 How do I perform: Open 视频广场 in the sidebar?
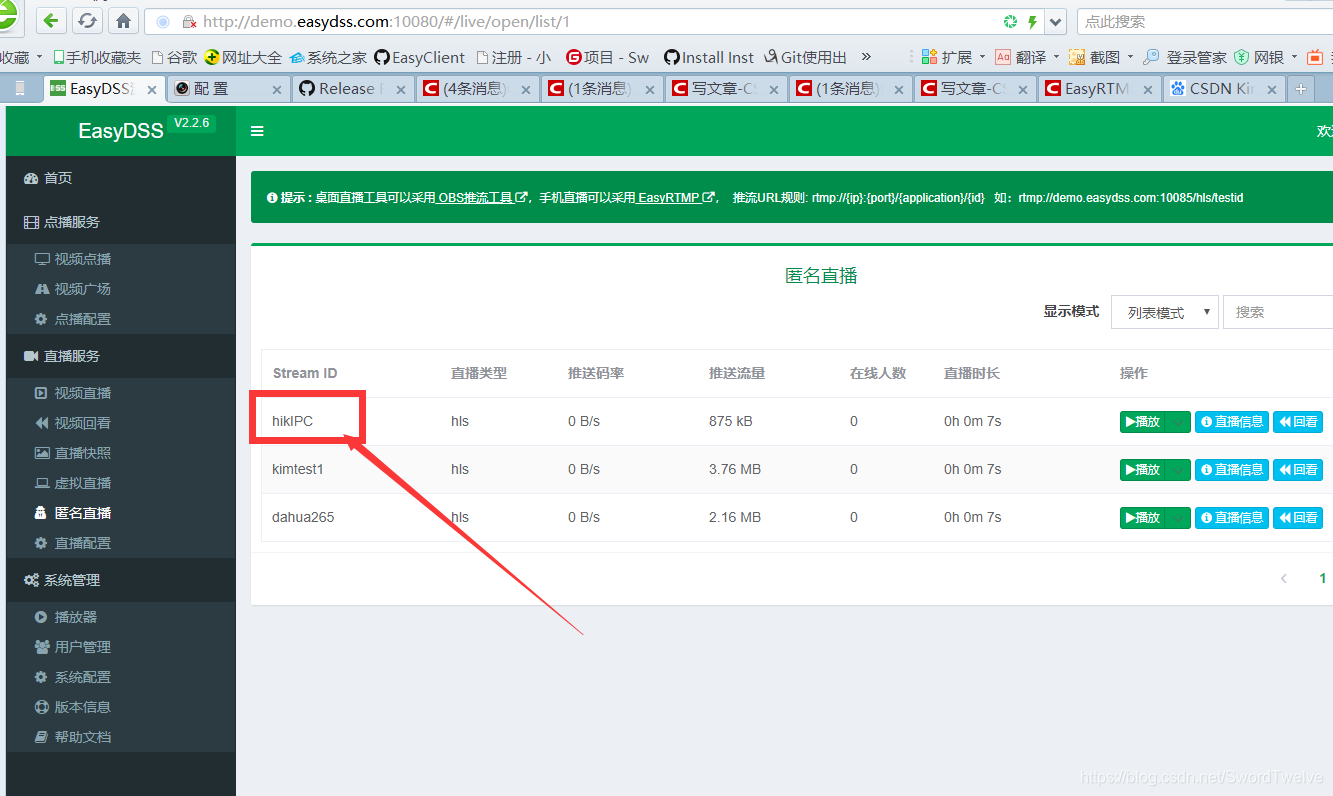point(120,289)
